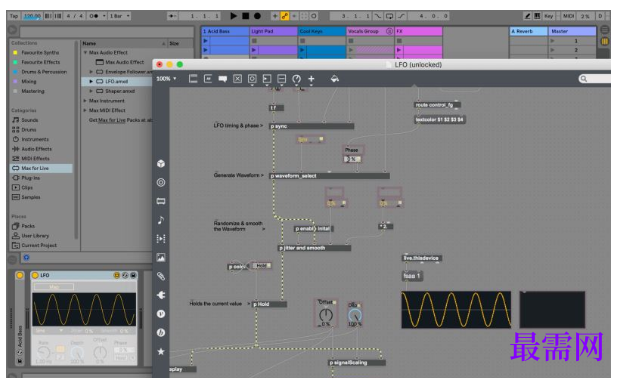Click the Tap tempo button
622x378 pixels.
point(14,16)
